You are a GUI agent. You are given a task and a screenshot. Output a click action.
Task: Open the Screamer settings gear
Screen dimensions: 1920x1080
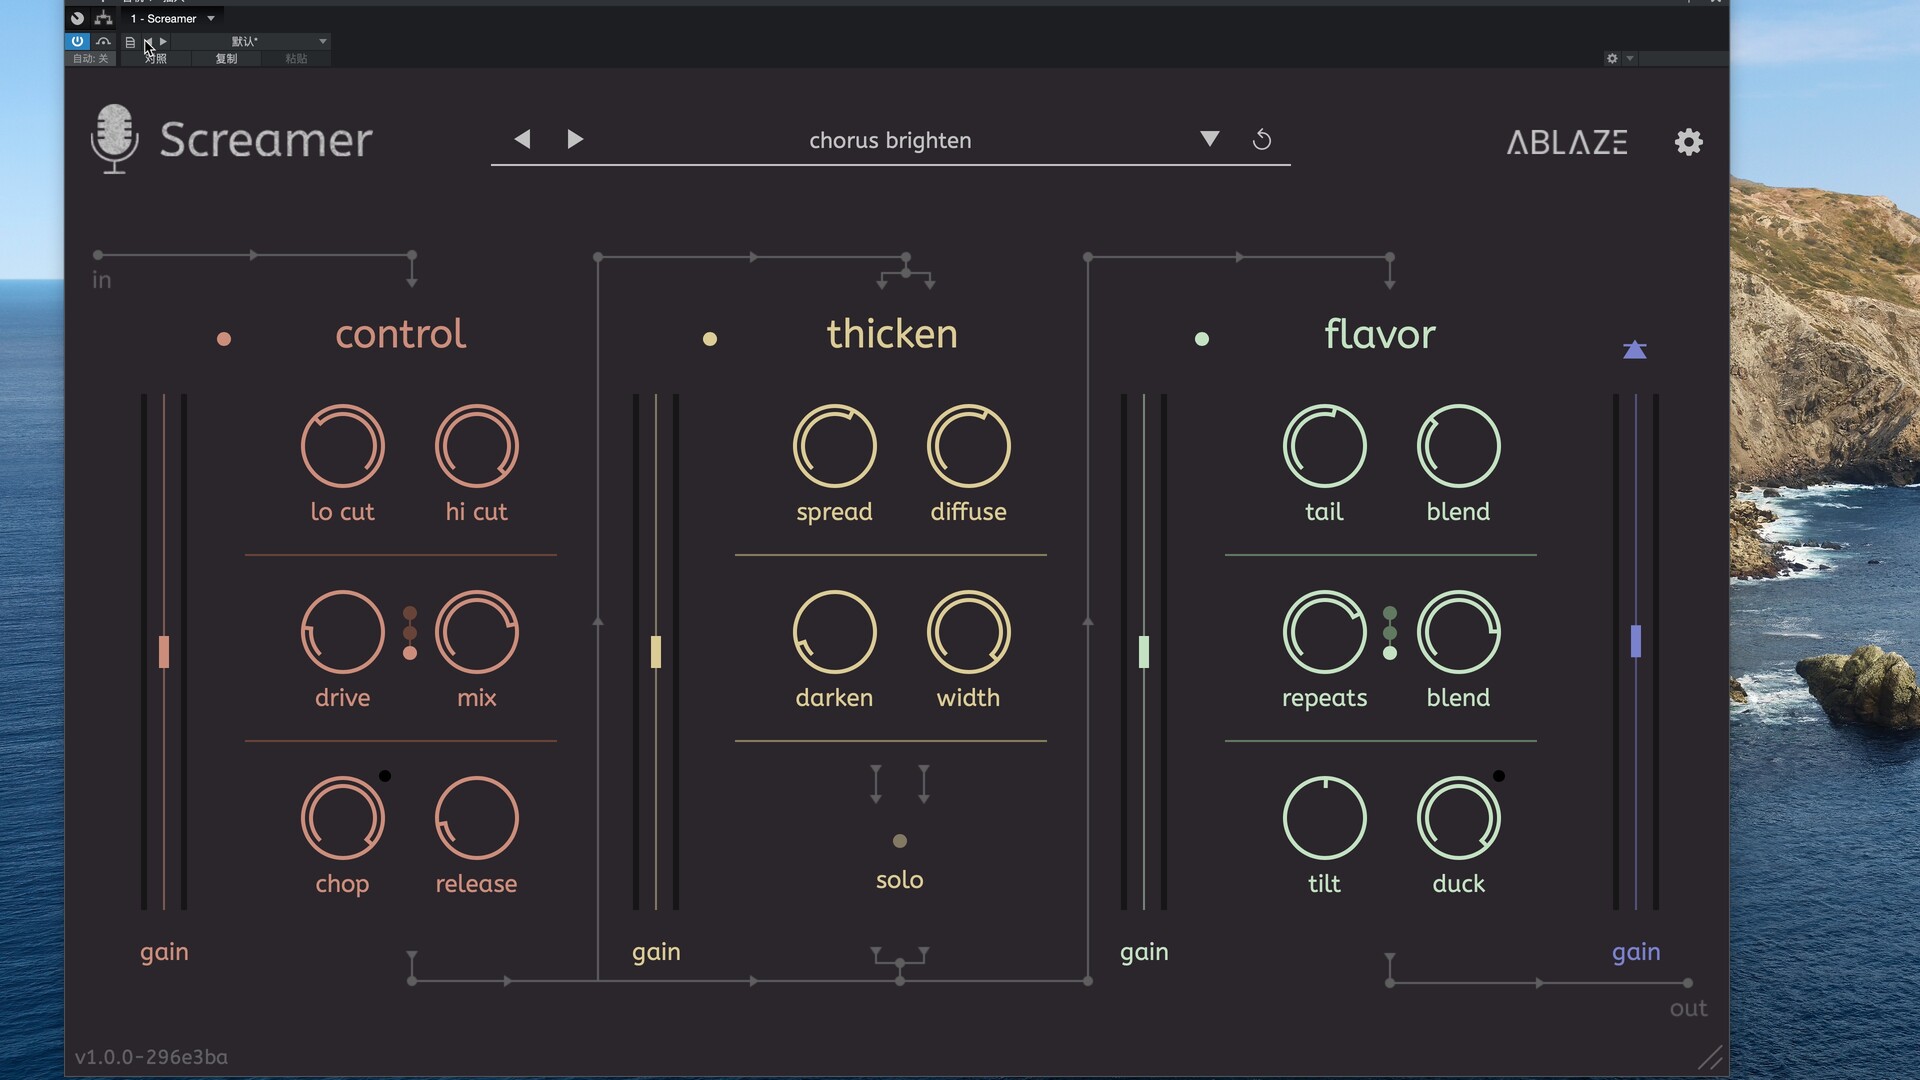pos(1688,142)
